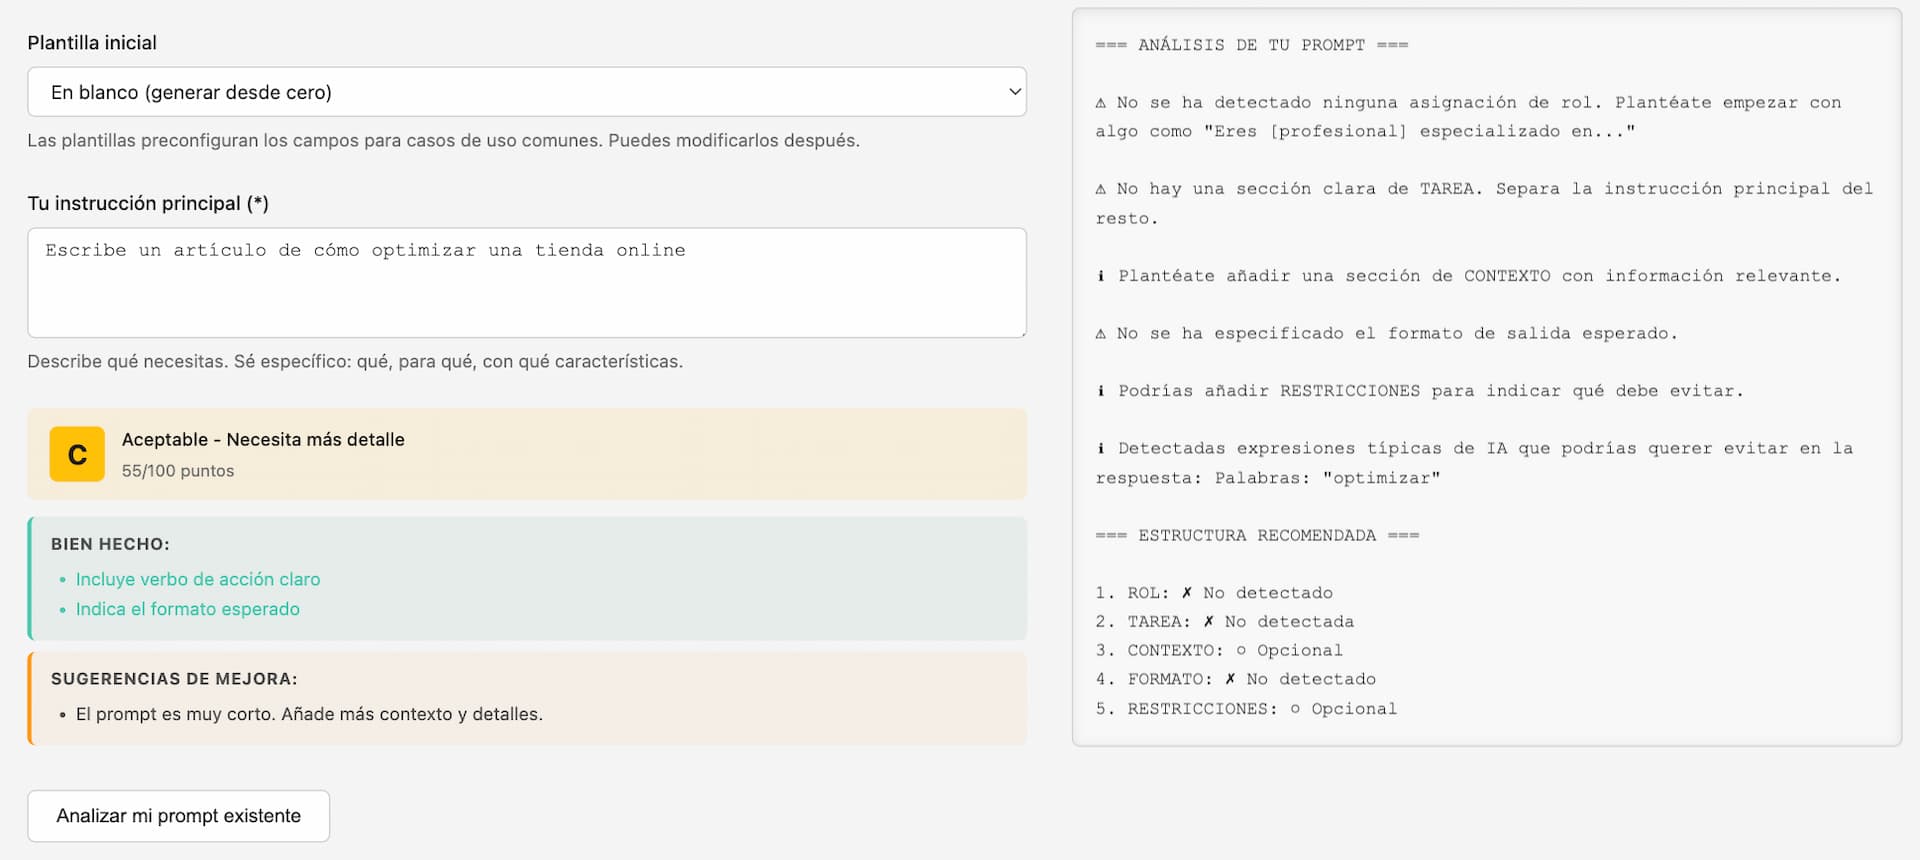
Task: Click the chevron arrow of the template selector
Action: (1014, 92)
